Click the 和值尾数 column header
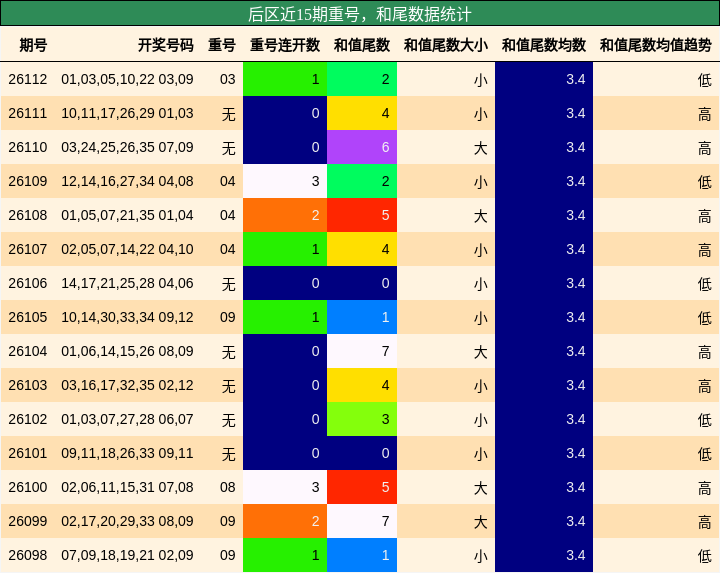 tap(362, 45)
